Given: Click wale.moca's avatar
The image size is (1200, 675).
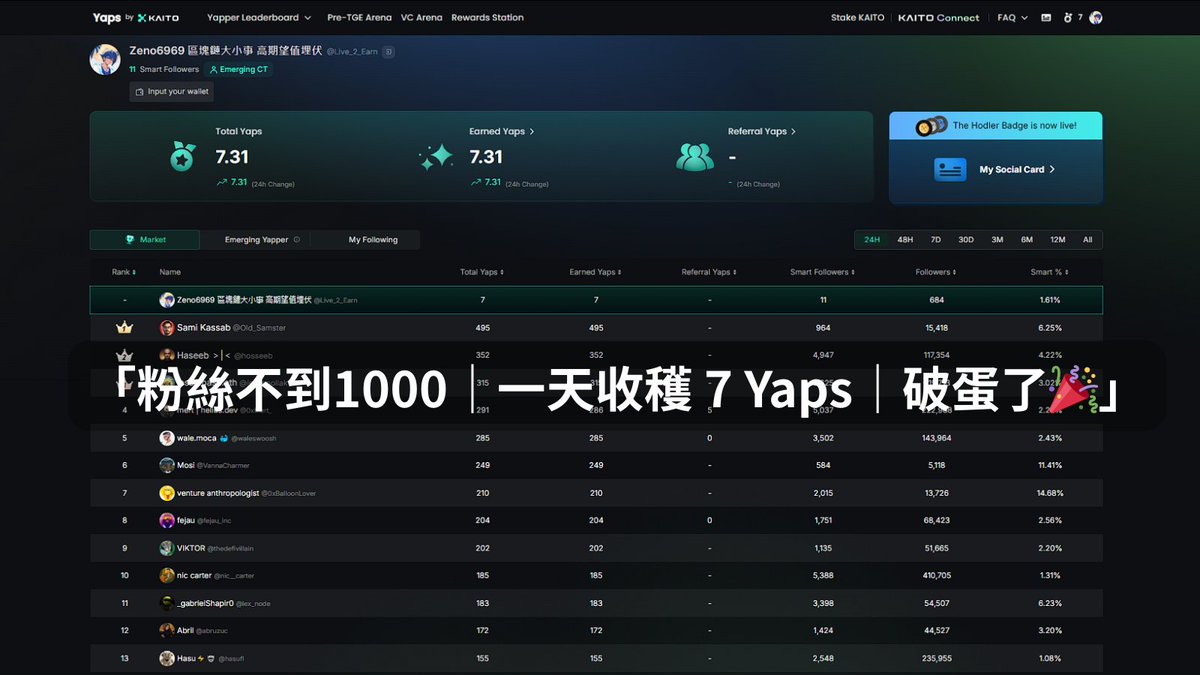Looking at the screenshot, I should tap(167, 438).
